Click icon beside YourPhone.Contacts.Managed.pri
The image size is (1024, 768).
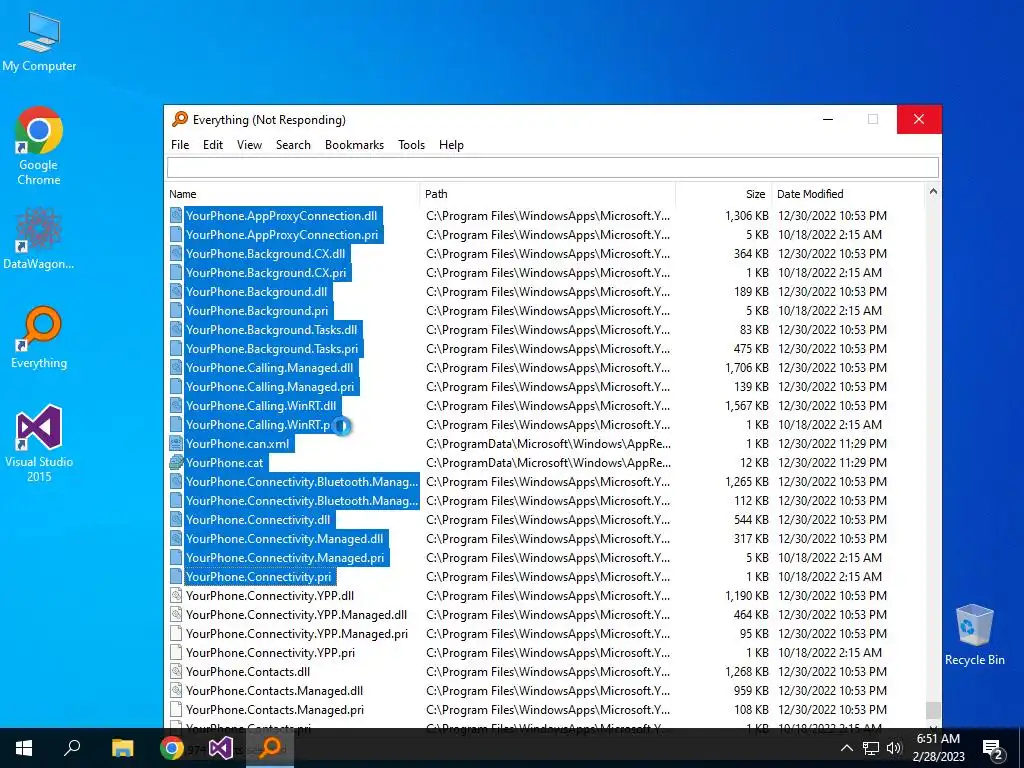176,709
